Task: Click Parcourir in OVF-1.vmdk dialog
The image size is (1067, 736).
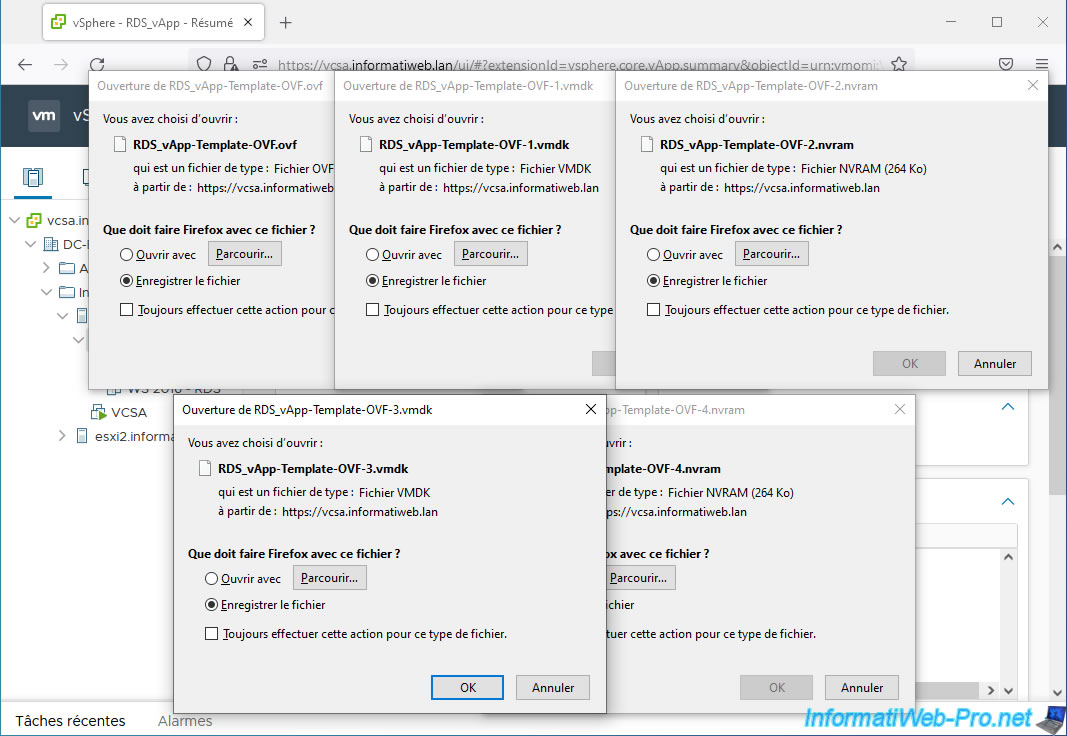Action: coord(491,254)
